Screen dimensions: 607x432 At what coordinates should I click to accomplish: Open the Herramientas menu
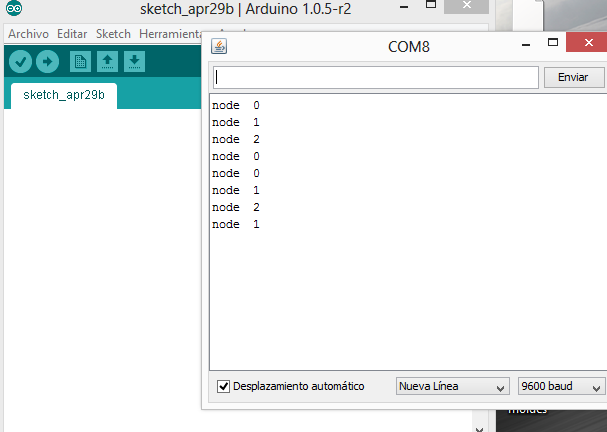tap(170, 34)
